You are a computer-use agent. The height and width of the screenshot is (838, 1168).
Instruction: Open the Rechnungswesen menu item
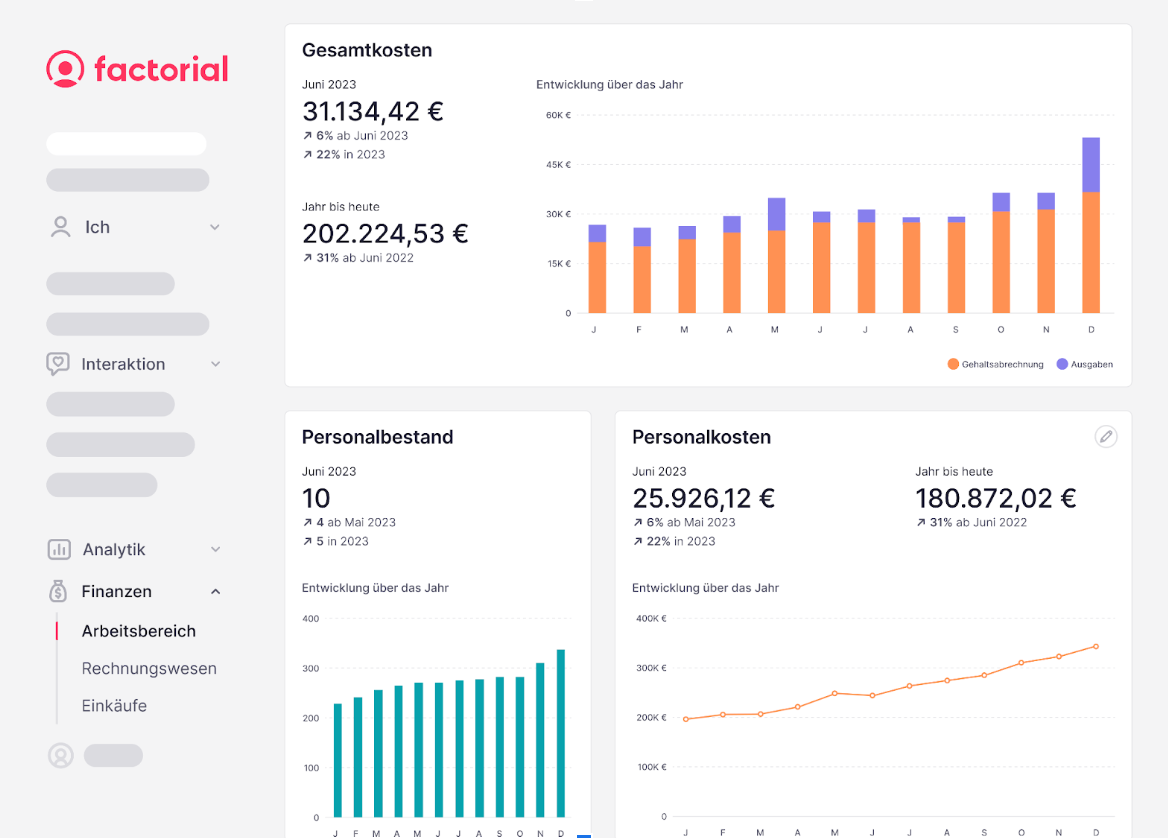pyautogui.click(x=149, y=668)
